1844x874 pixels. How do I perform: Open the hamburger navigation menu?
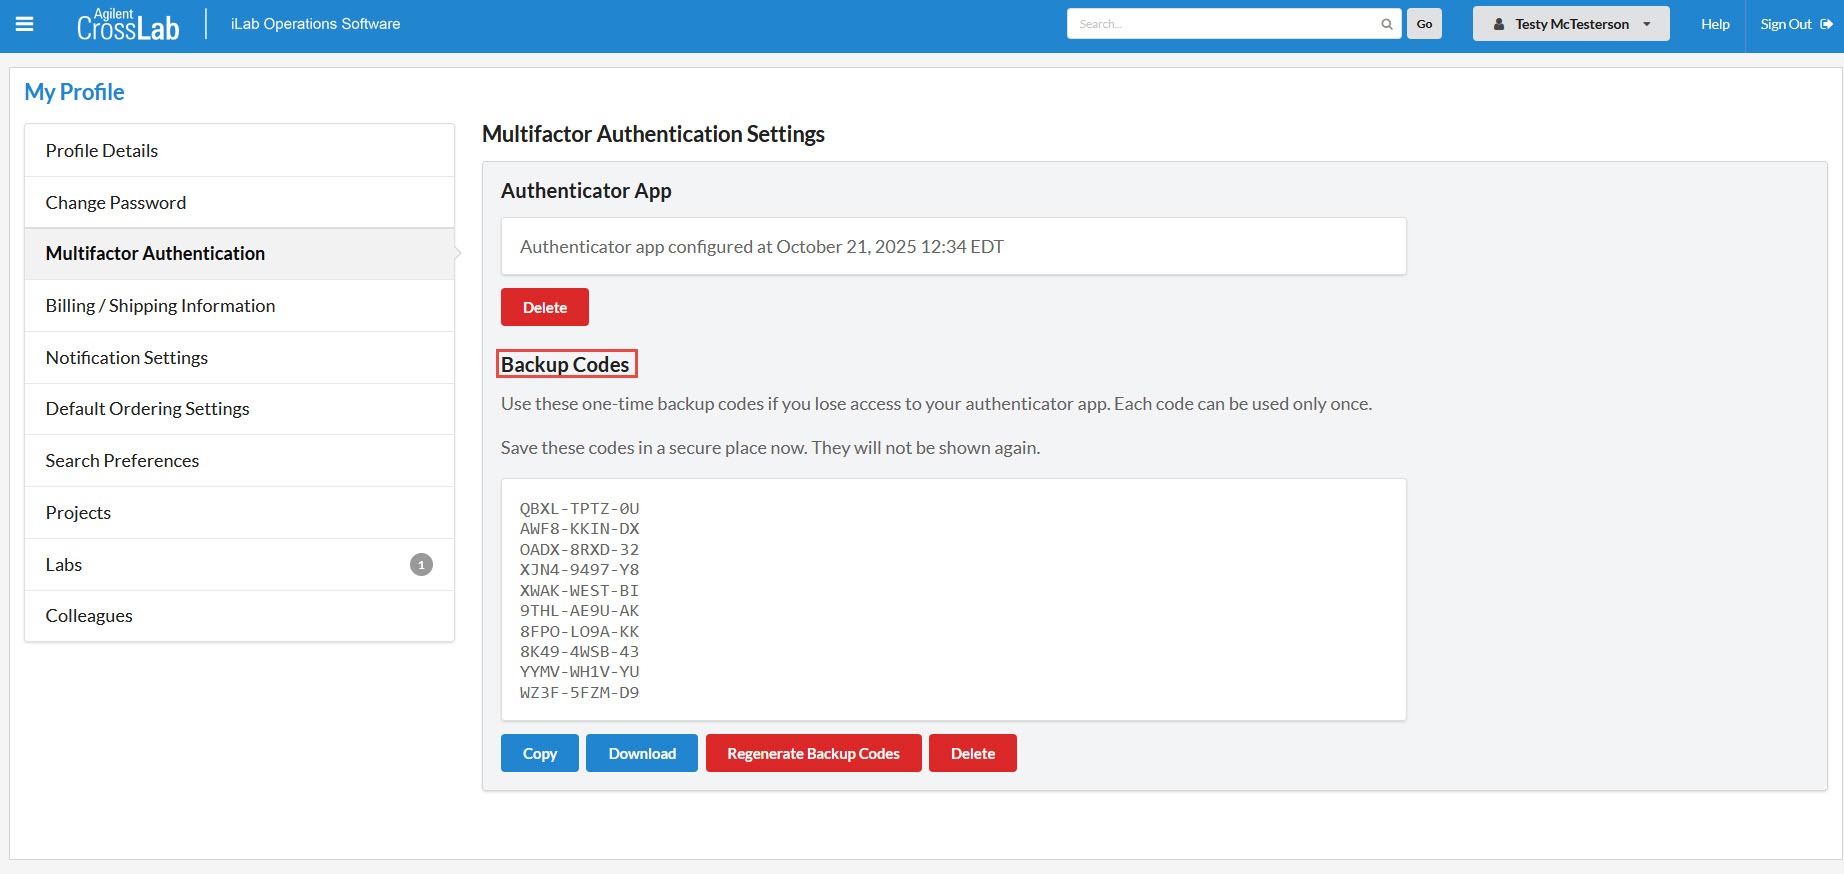pyautogui.click(x=25, y=24)
